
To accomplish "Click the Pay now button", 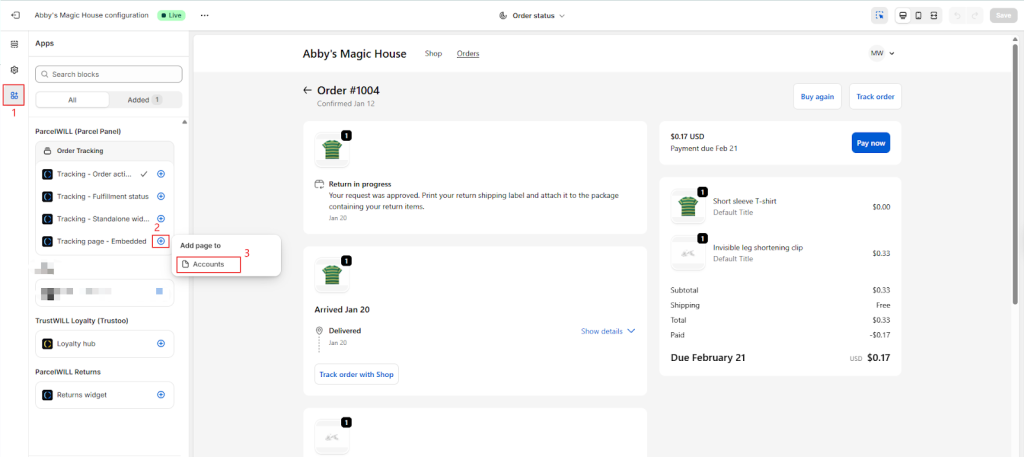I will [x=871, y=142].
